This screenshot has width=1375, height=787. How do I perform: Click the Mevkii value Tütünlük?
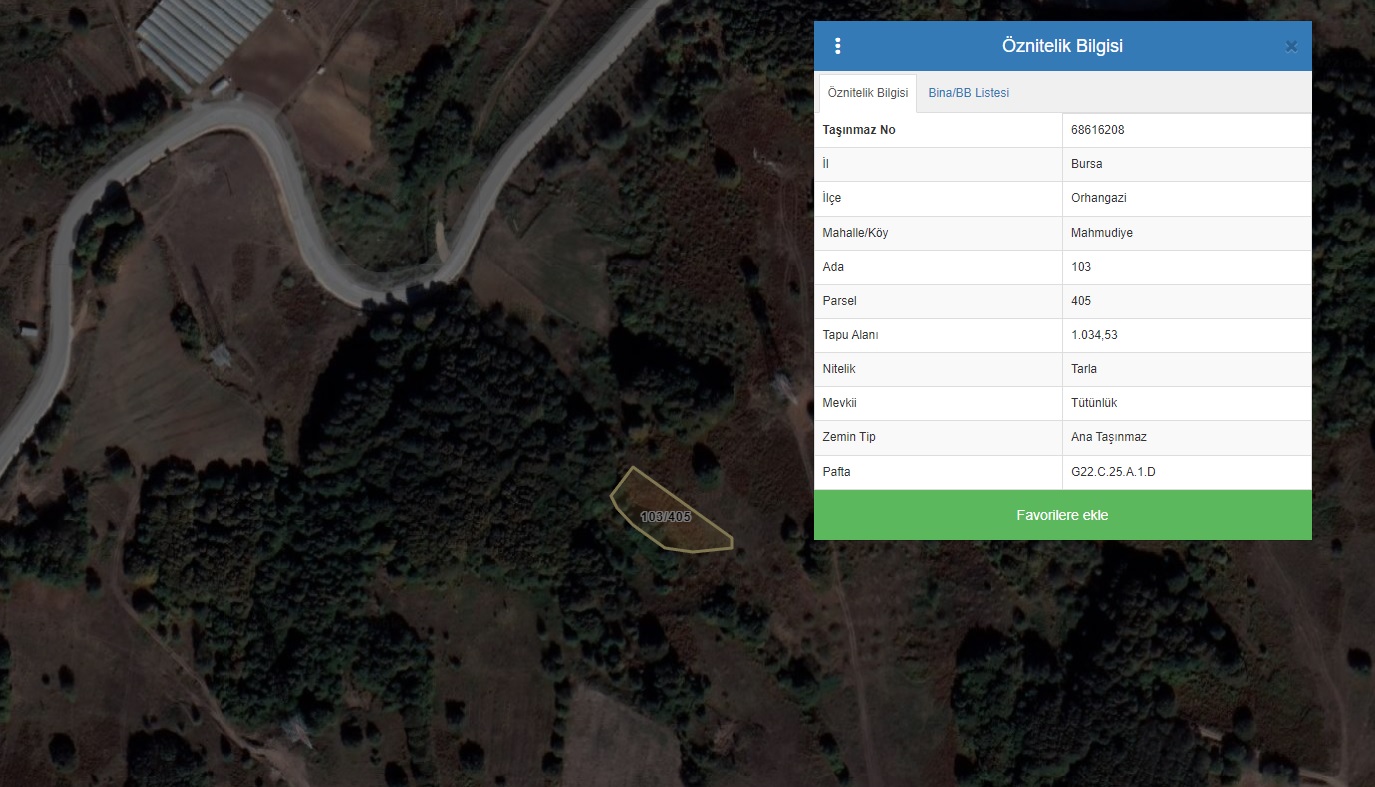click(x=1094, y=403)
